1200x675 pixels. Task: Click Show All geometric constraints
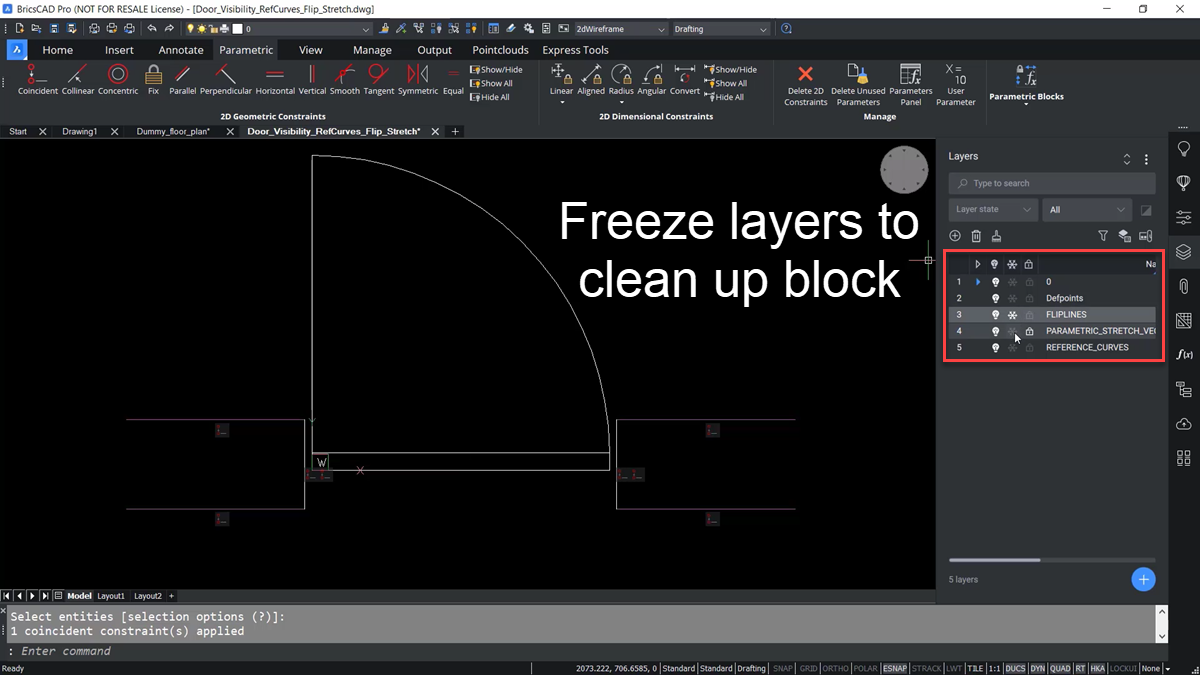coord(490,84)
